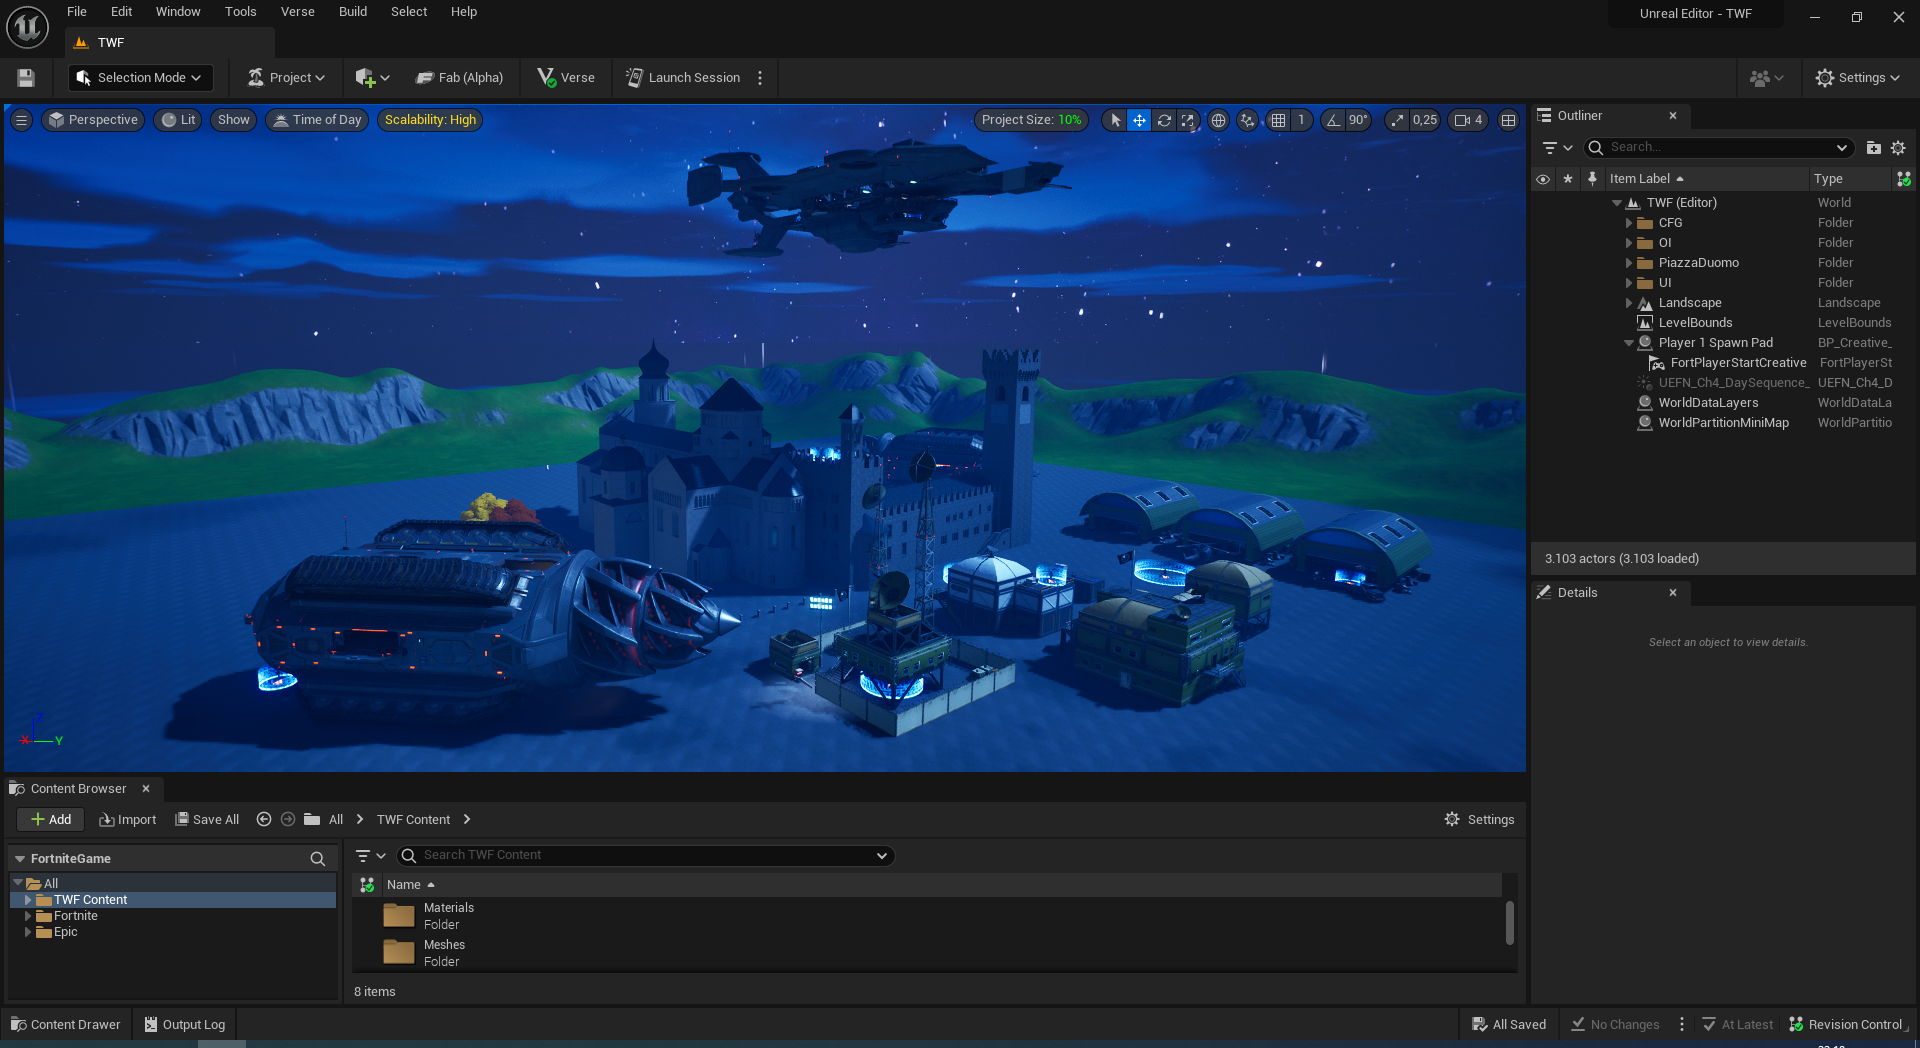The image size is (1920, 1048).
Task: Click Scalability: High warning
Action: point(430,120)
